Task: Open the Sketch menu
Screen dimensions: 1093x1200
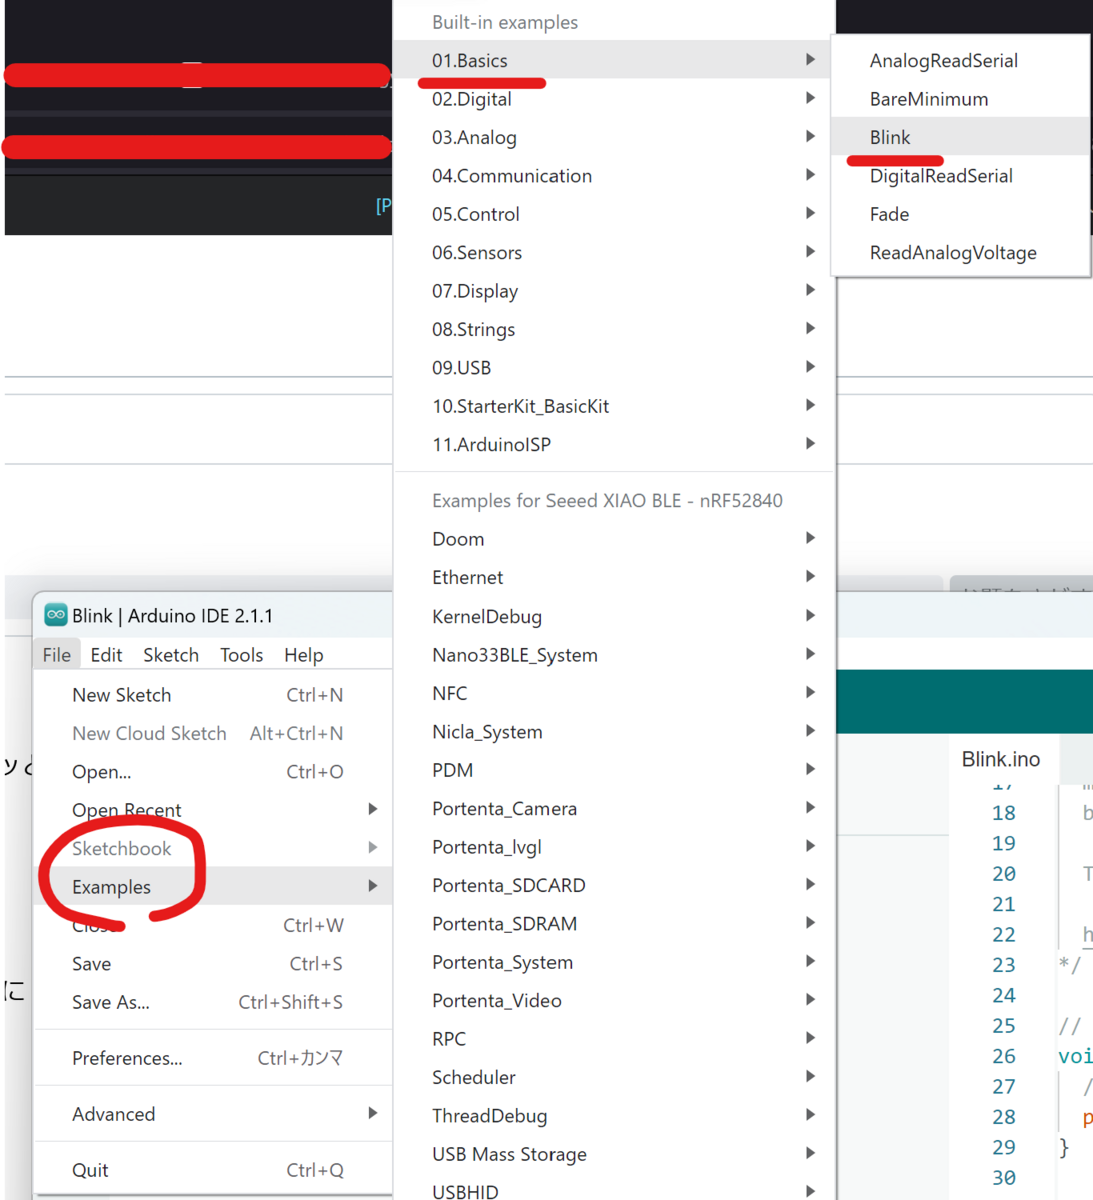Action: pos(171,655)
